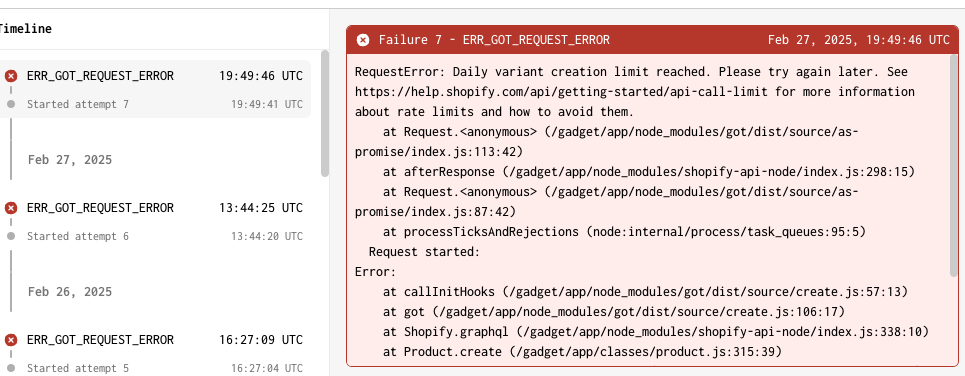Click the 'at Shopify.graphql' stack trace line
Screen dimensions: 965x376
pyautogui.click(x=655, y=332)
